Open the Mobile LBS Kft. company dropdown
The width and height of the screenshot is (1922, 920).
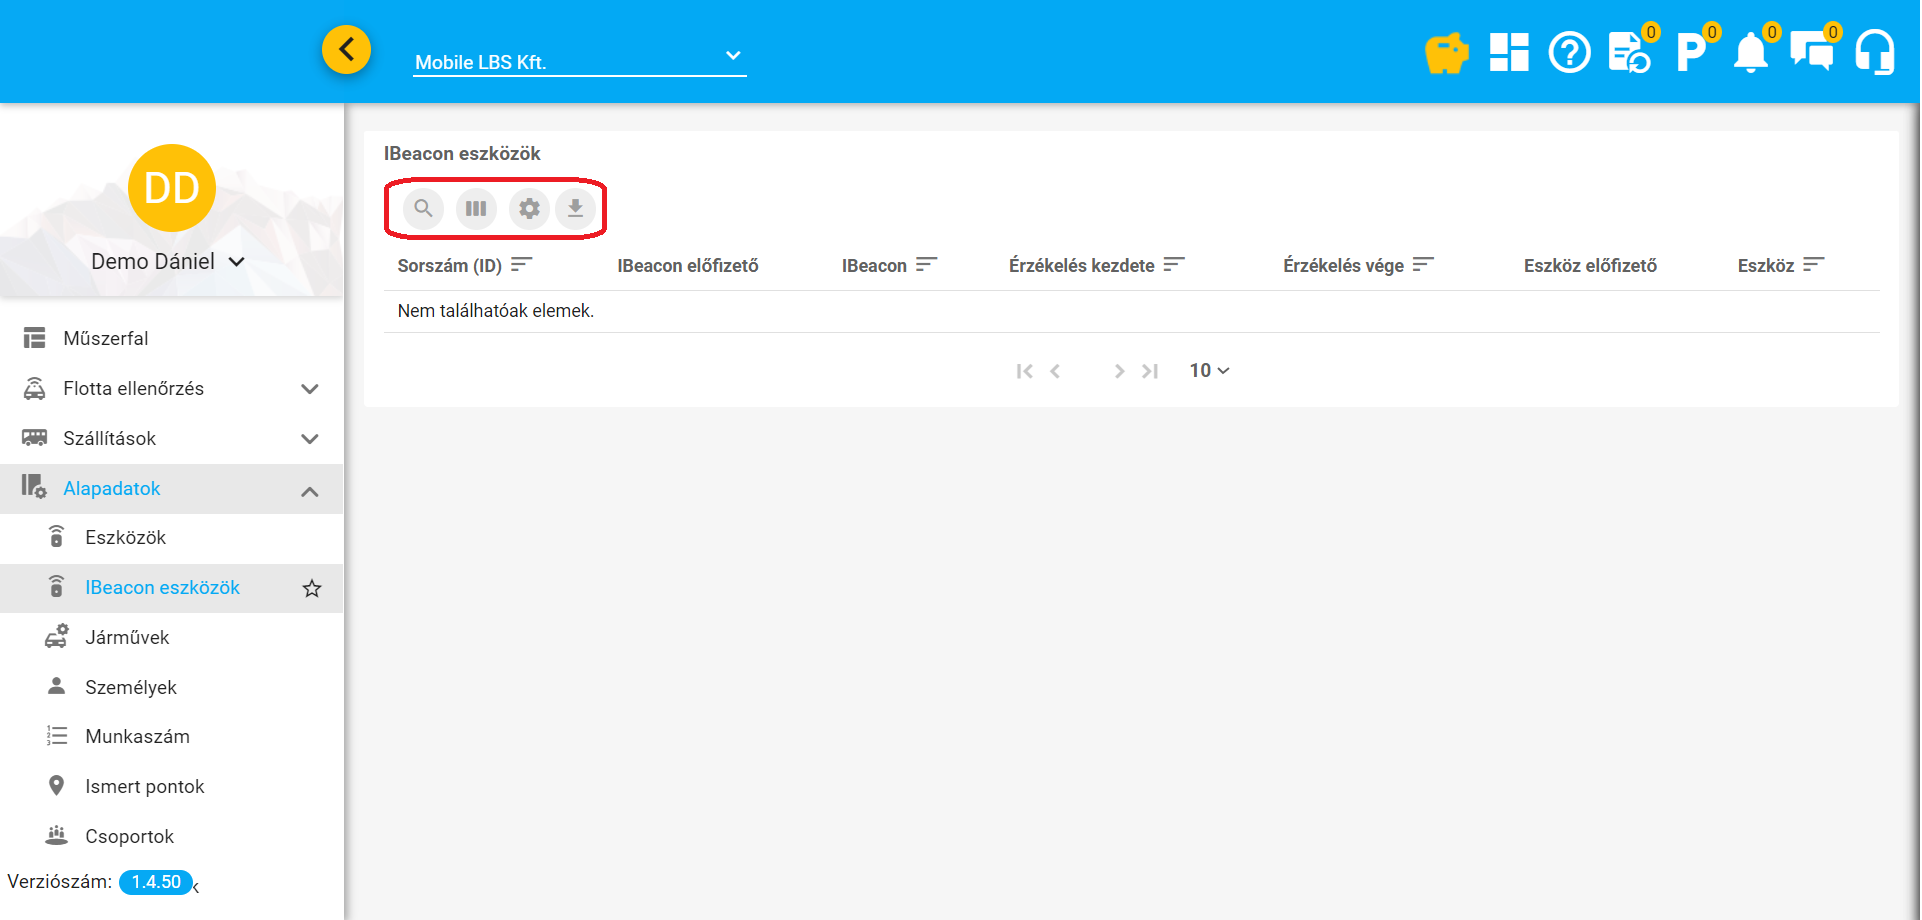tap(579, 61)
